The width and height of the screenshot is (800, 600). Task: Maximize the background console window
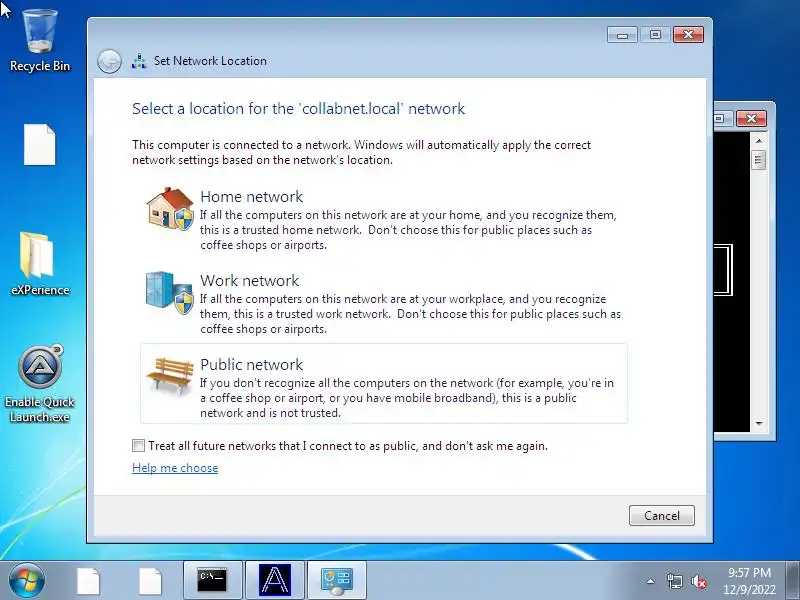tap(719, 119)
